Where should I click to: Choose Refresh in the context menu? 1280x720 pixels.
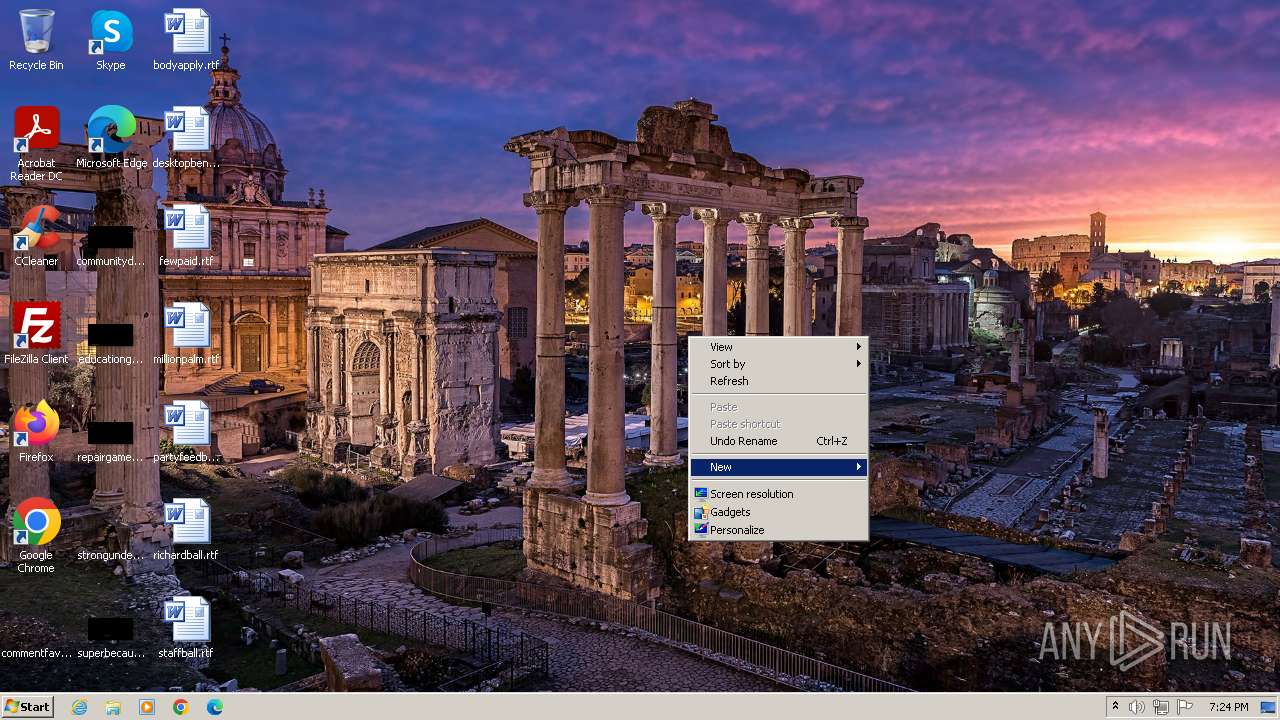point(778,381)
